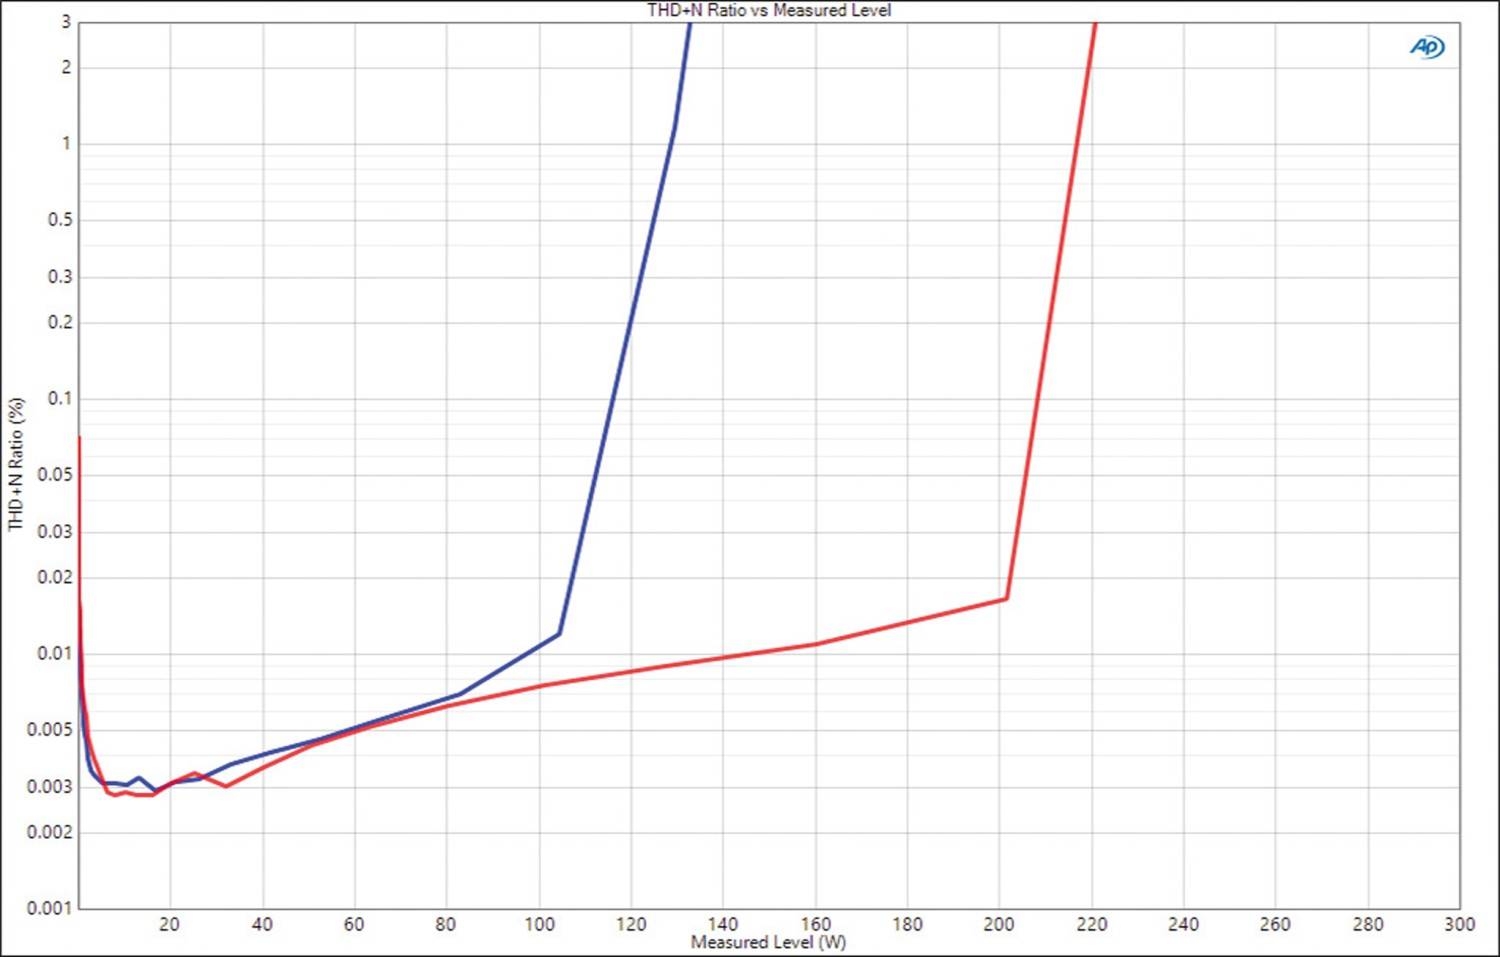This screenshot has width=1500, height=957.
Task: Click the y-axis value 1
Action: point(67,144)
